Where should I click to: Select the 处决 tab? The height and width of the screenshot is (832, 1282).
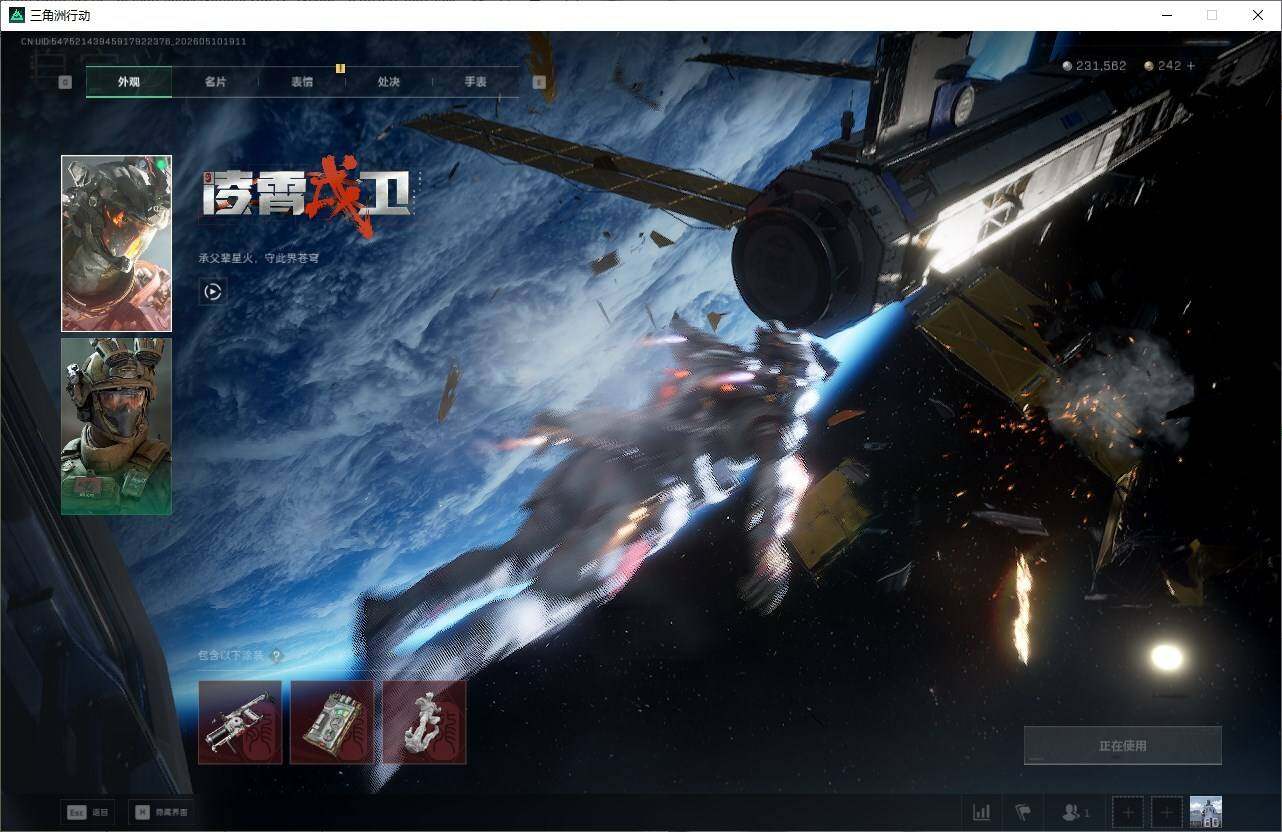click(x=389, y=82)
